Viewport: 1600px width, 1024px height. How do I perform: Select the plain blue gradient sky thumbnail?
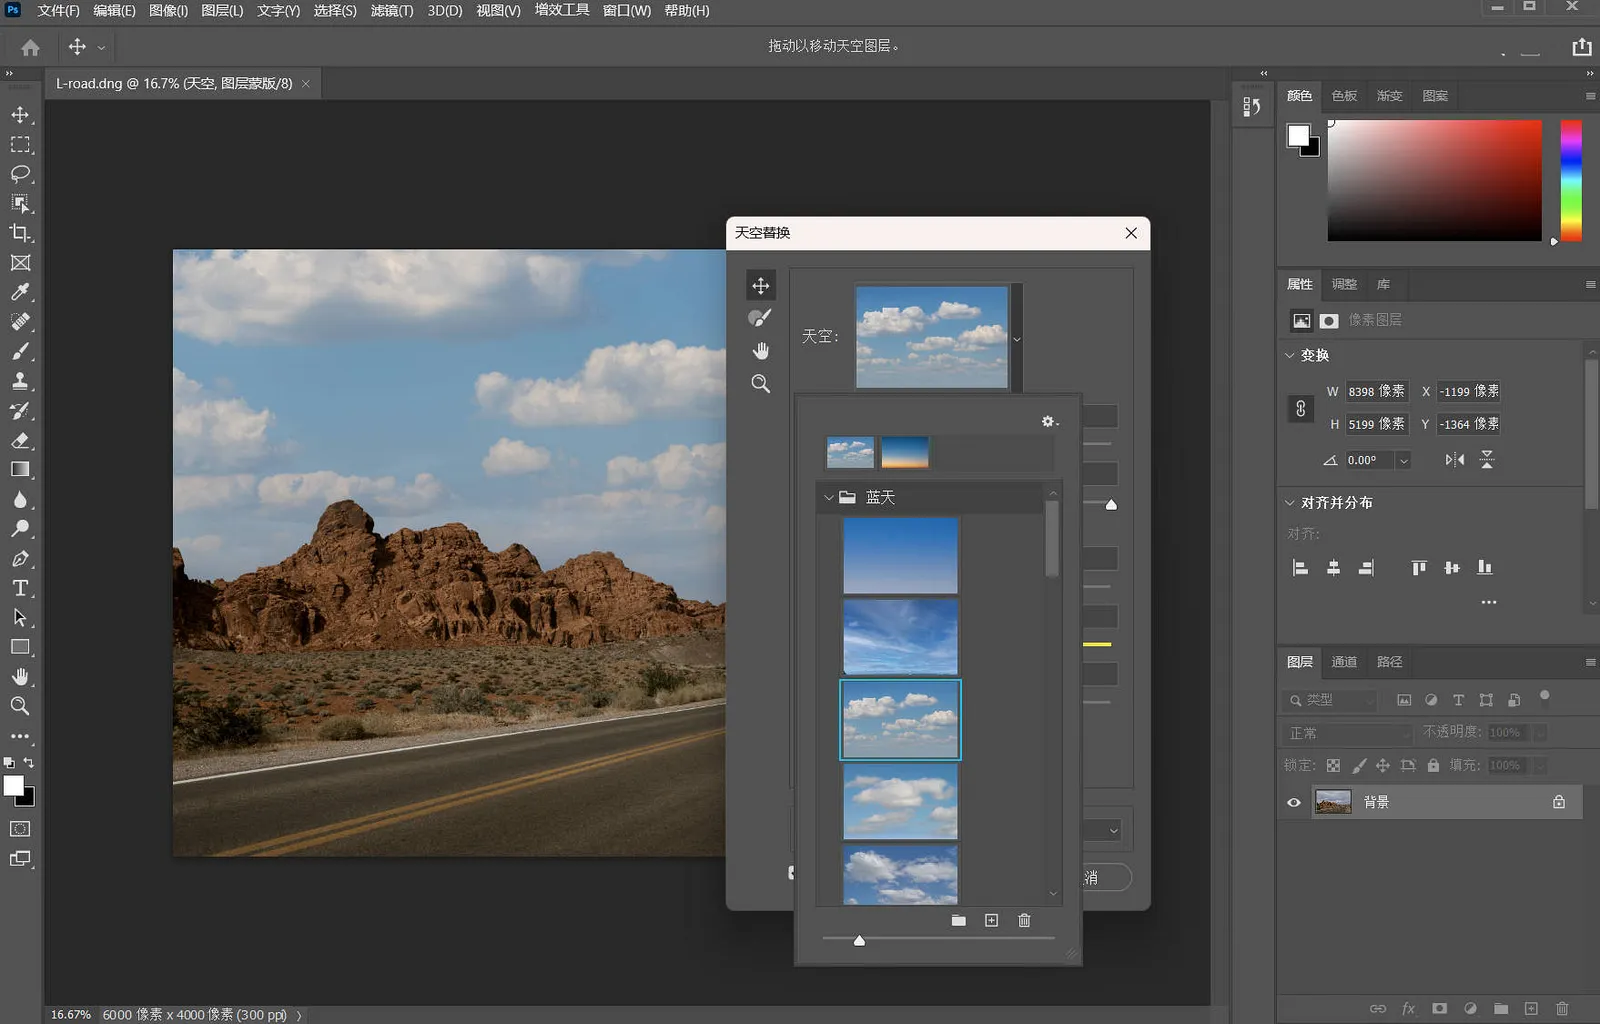pos(900,556)
